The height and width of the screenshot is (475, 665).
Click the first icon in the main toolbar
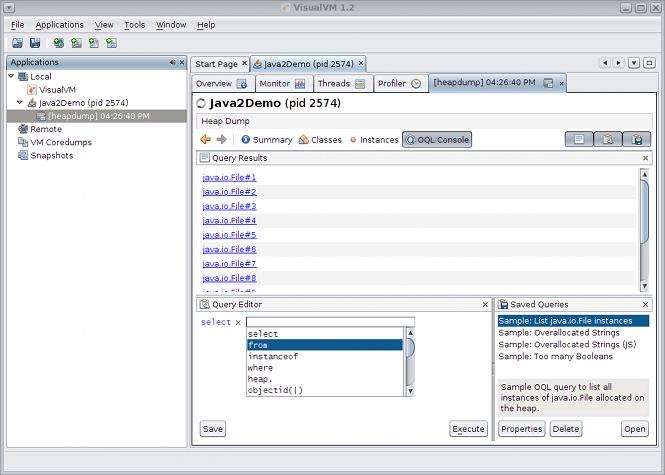[17, 43]
